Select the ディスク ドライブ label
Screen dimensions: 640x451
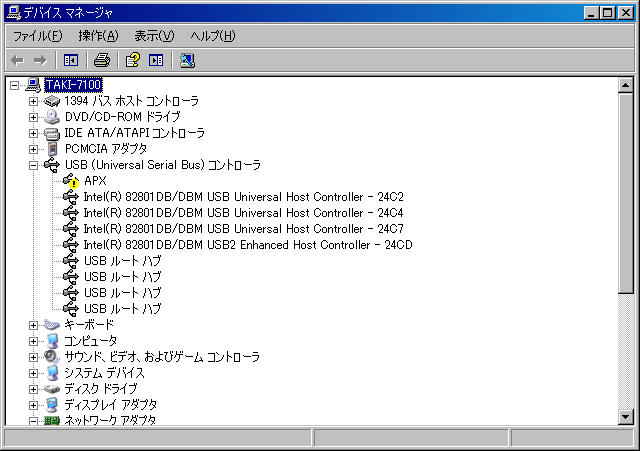[101, 389]
